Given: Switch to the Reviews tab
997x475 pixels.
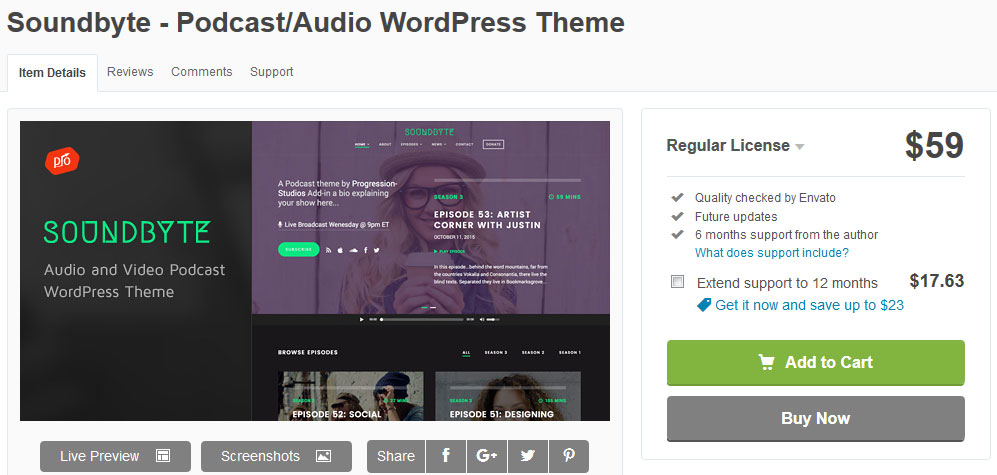Looking at the screenshot, I should (x=130, y=72).
